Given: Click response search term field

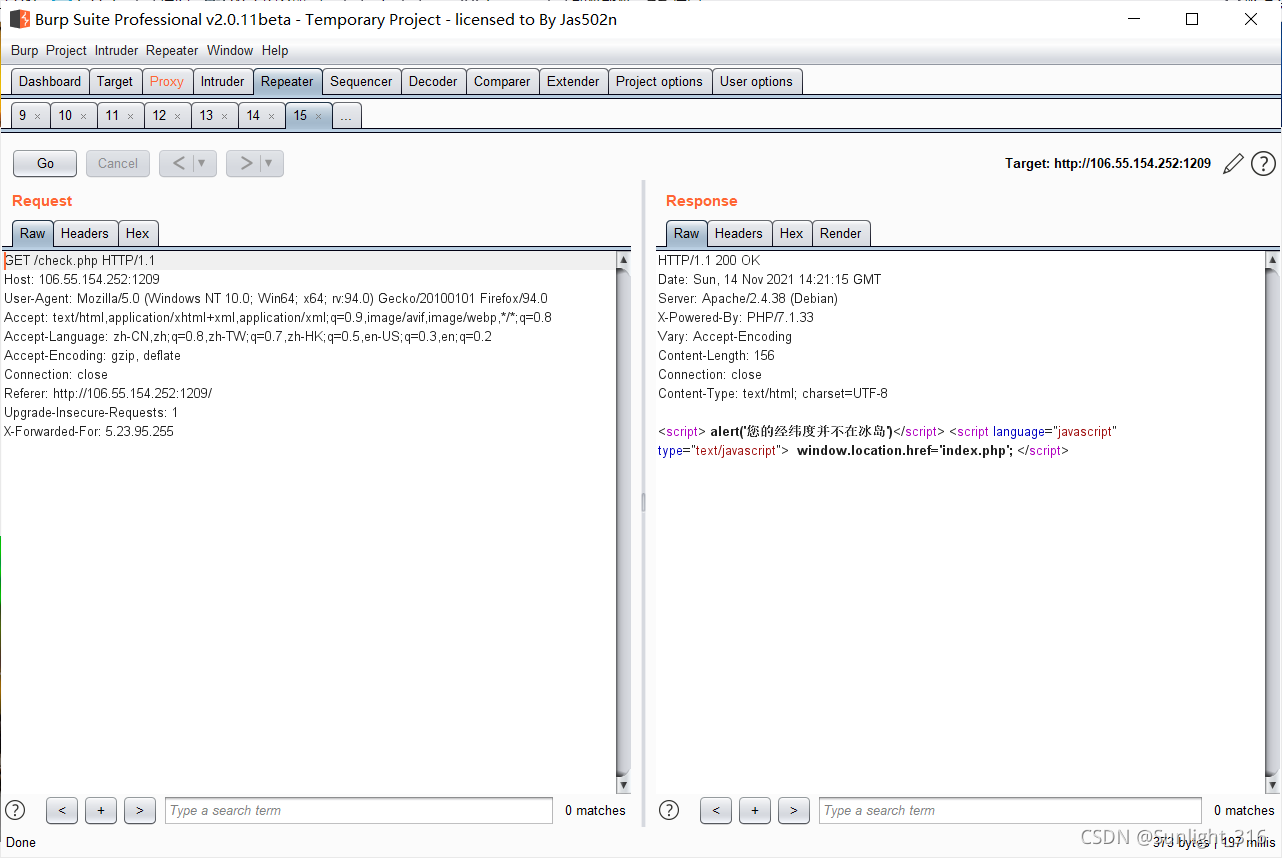Looking at the screenshot, I should (1010, 810).
